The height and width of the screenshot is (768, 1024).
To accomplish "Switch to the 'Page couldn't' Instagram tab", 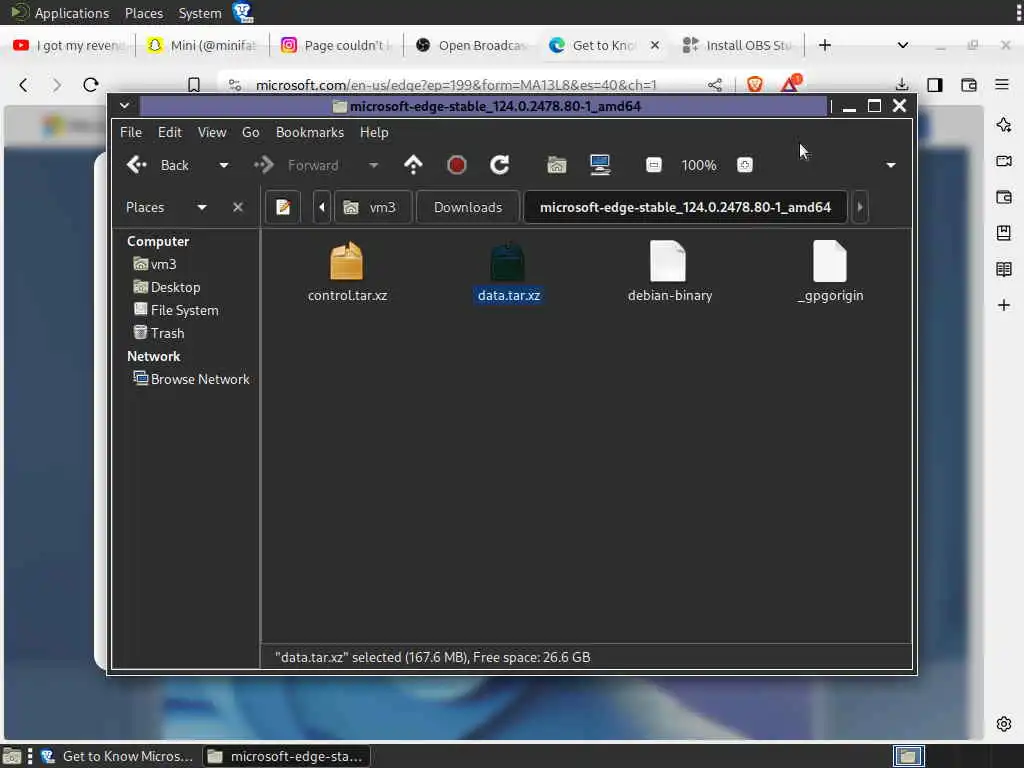I will click(336, 45).
